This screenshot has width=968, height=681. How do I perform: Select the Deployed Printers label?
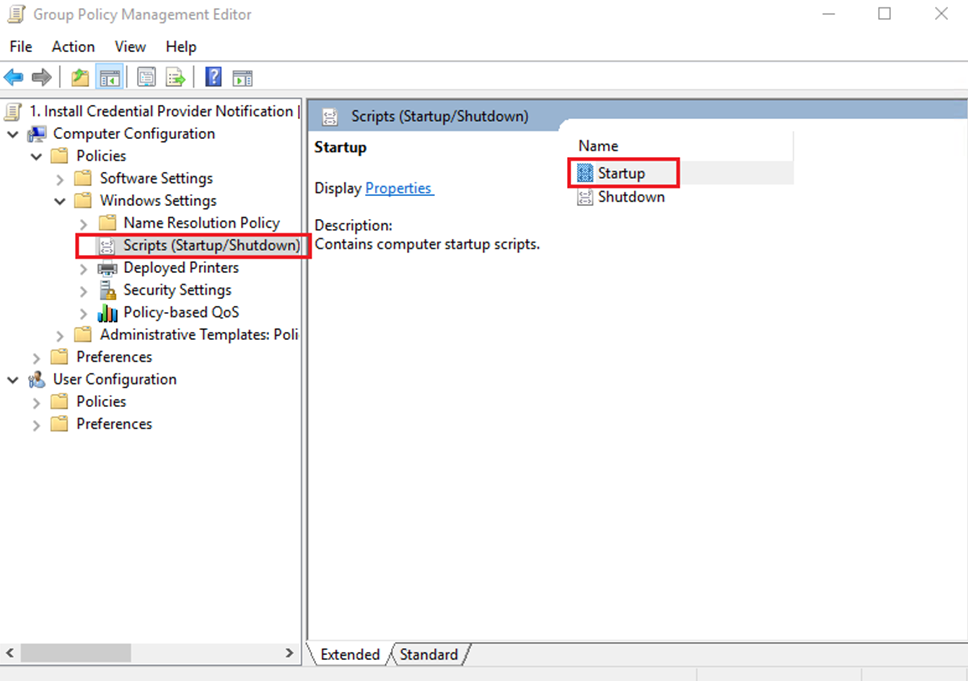[181, 268]
